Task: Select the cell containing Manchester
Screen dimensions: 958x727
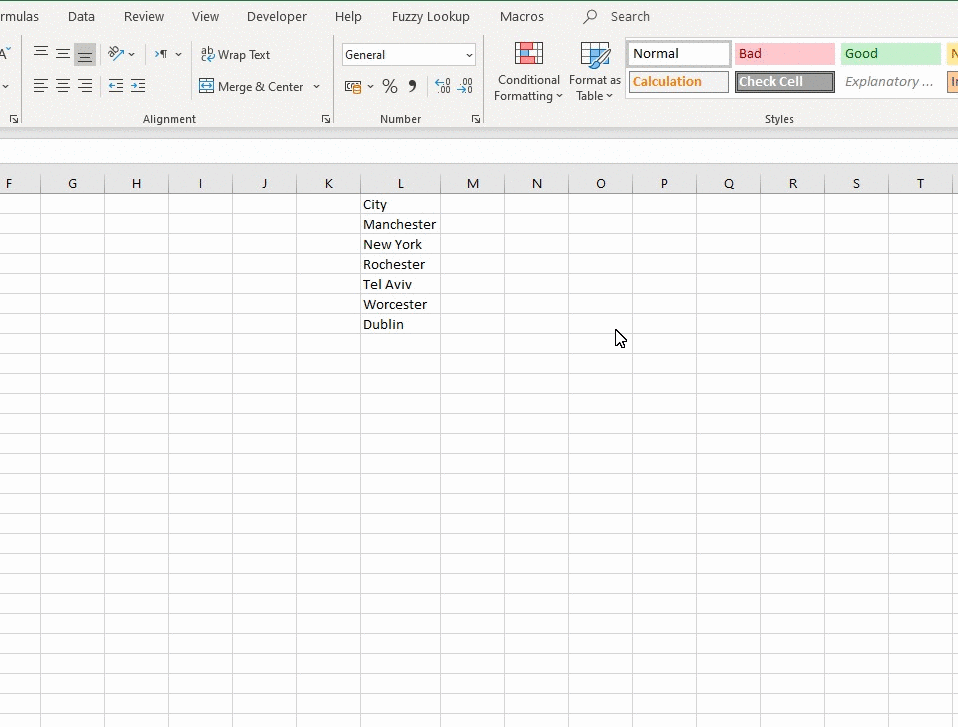Action: pos(400,225)
